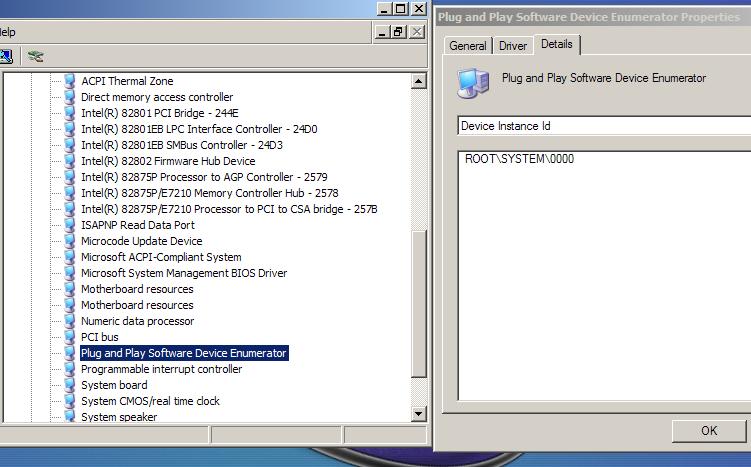The height and width of the screenshot is (467, 751).
Task: Click the icon beside ISAPNP Read Data Port
Action: [x=69, y=225]
